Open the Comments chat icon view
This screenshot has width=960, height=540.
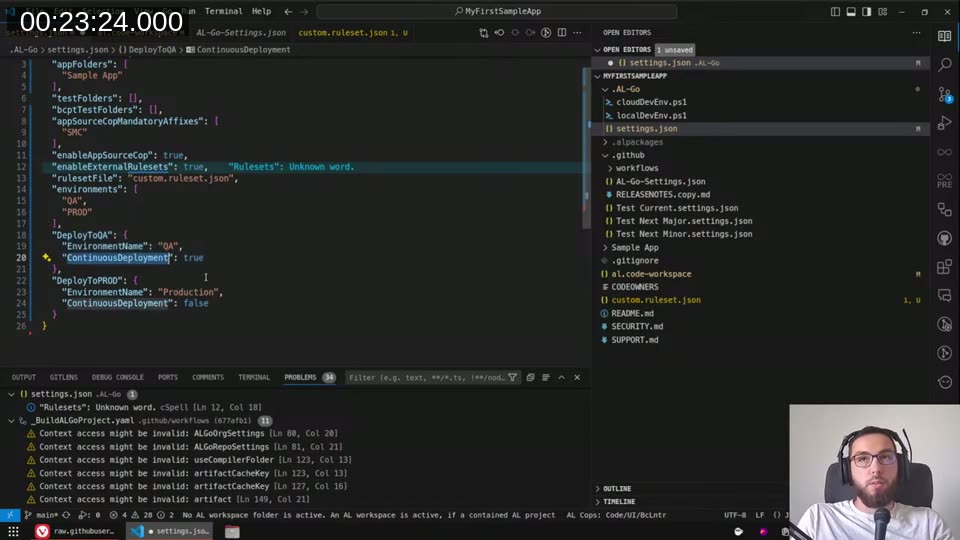945,296
